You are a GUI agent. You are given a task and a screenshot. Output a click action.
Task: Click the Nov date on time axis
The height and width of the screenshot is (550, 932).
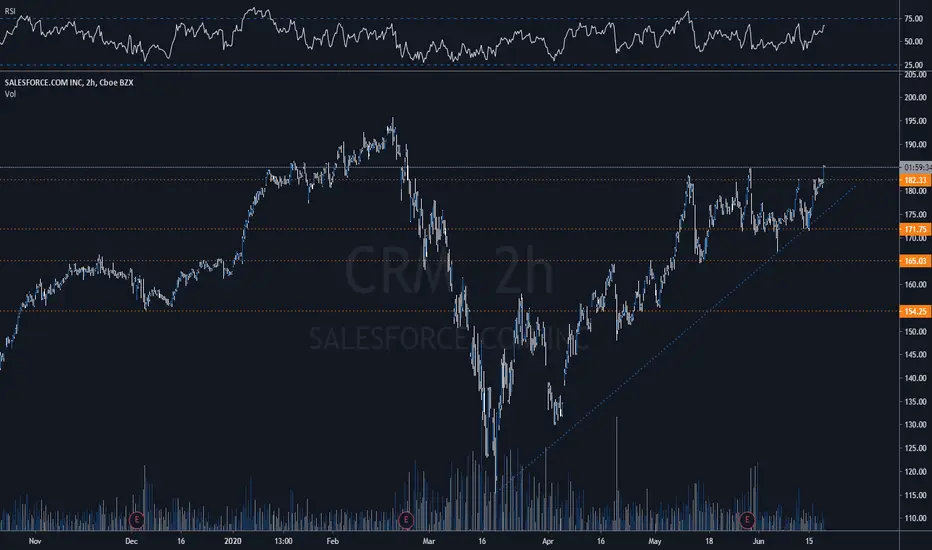[34, 541]
